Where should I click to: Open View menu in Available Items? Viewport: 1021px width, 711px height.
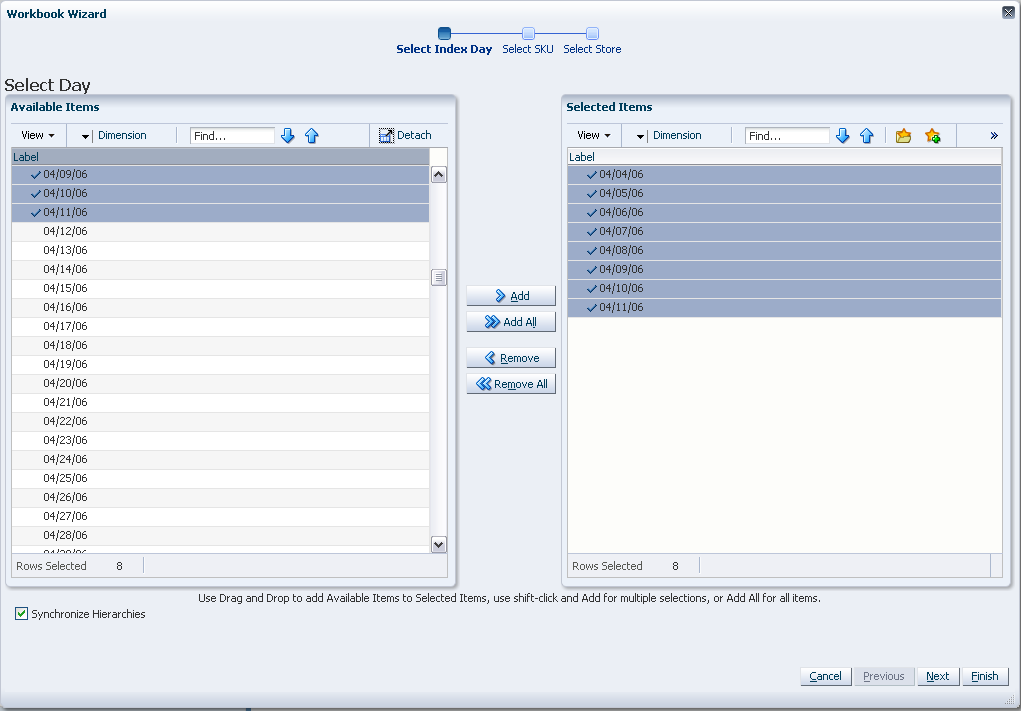pyautogui.click(x=38, y=135)
